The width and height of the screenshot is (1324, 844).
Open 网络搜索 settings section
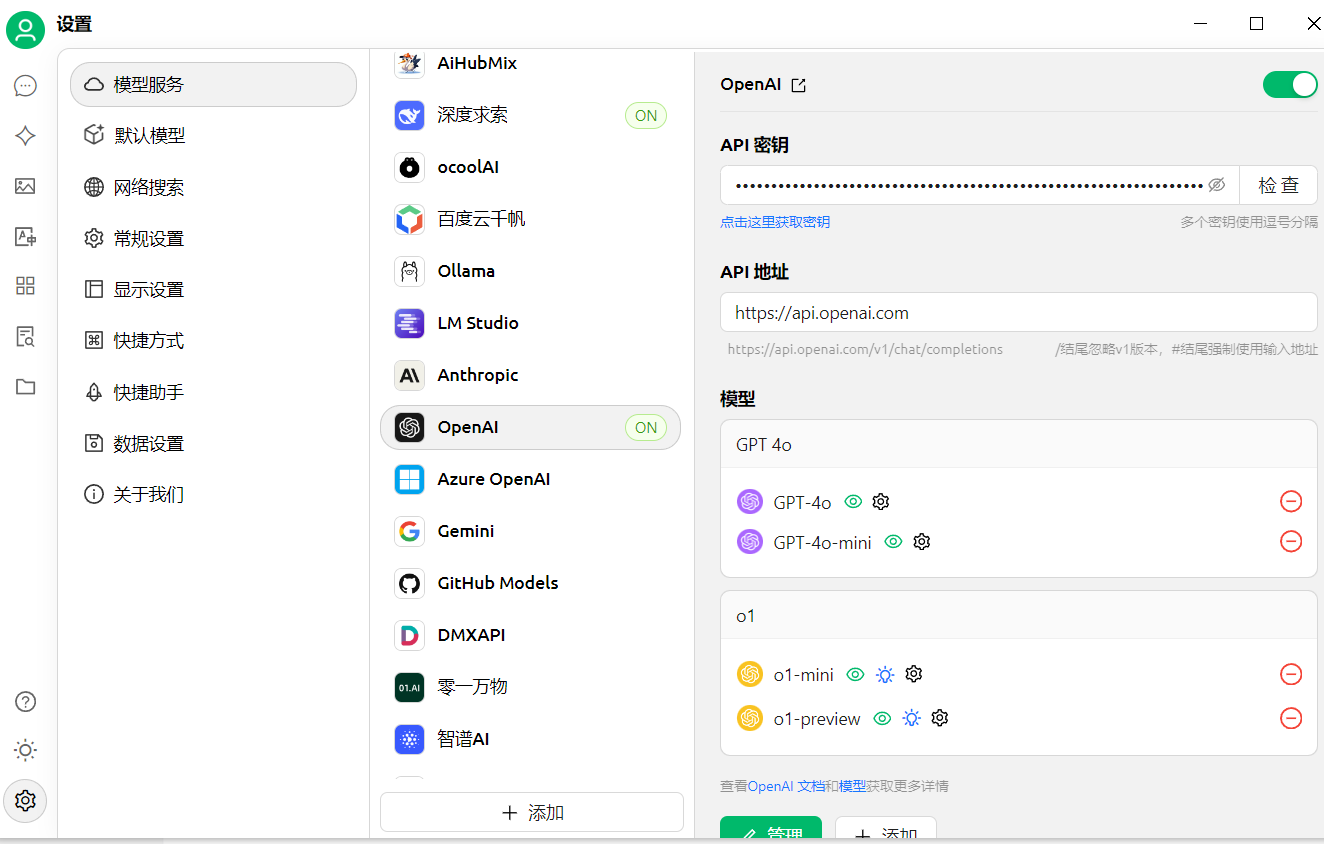(x=149, y=187)
